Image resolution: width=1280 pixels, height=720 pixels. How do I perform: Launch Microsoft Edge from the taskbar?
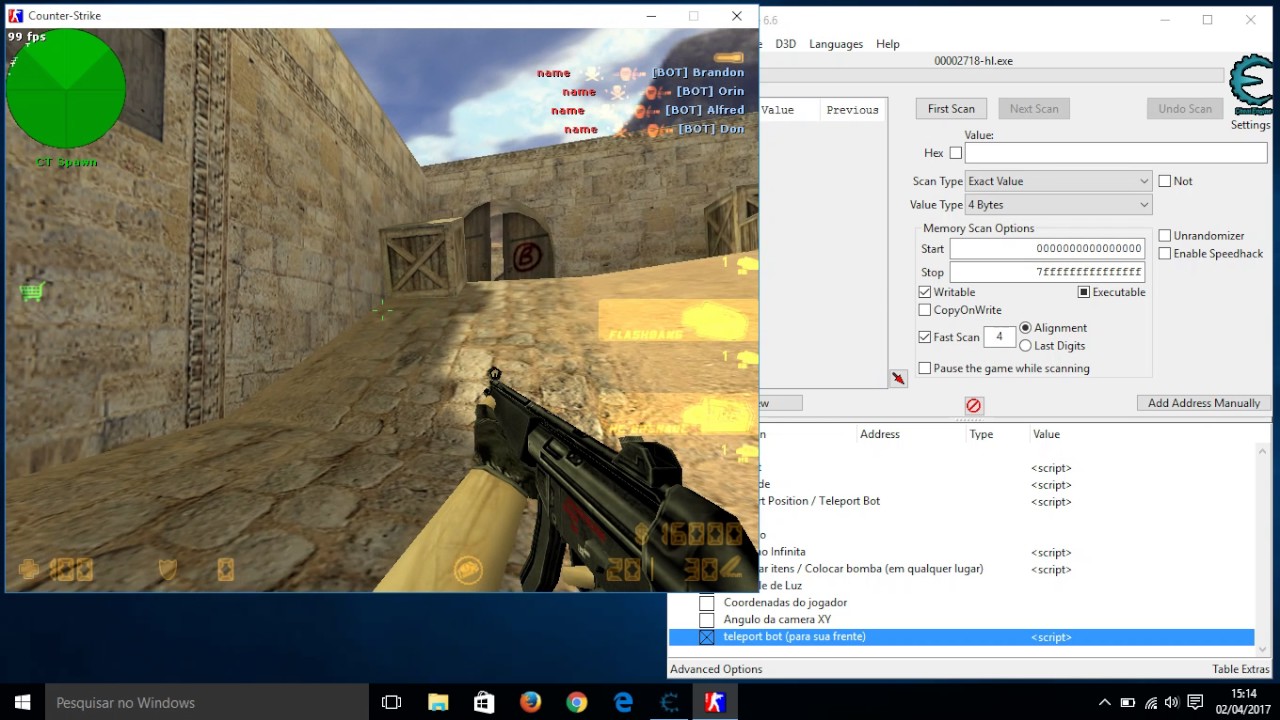(623, 702)
